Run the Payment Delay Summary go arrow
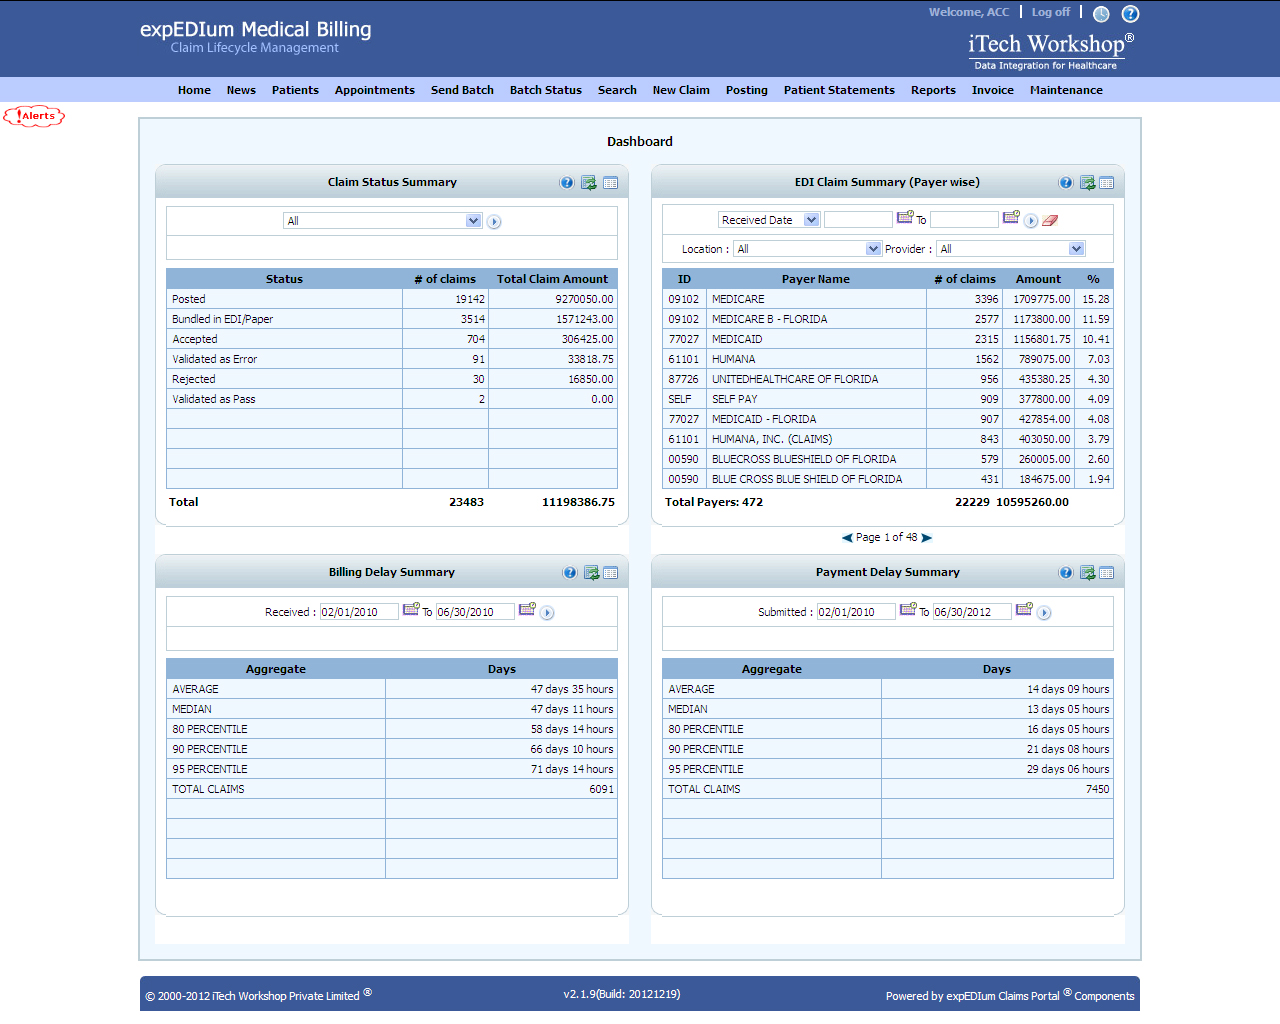This screenshot has height=1024, width=1280. (1044, 613)
